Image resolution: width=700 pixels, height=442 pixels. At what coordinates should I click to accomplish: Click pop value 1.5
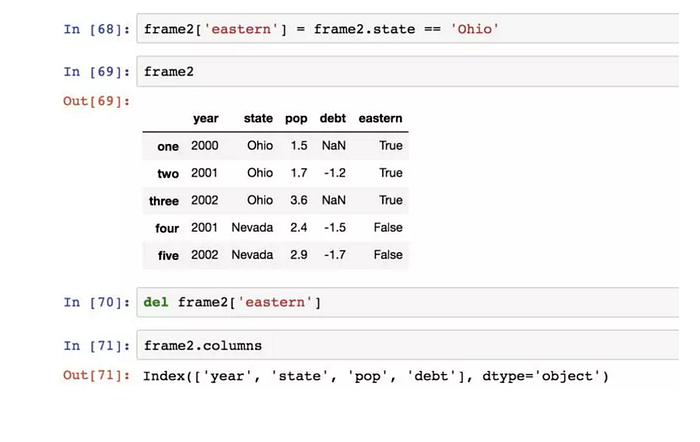tap(299, 146)
